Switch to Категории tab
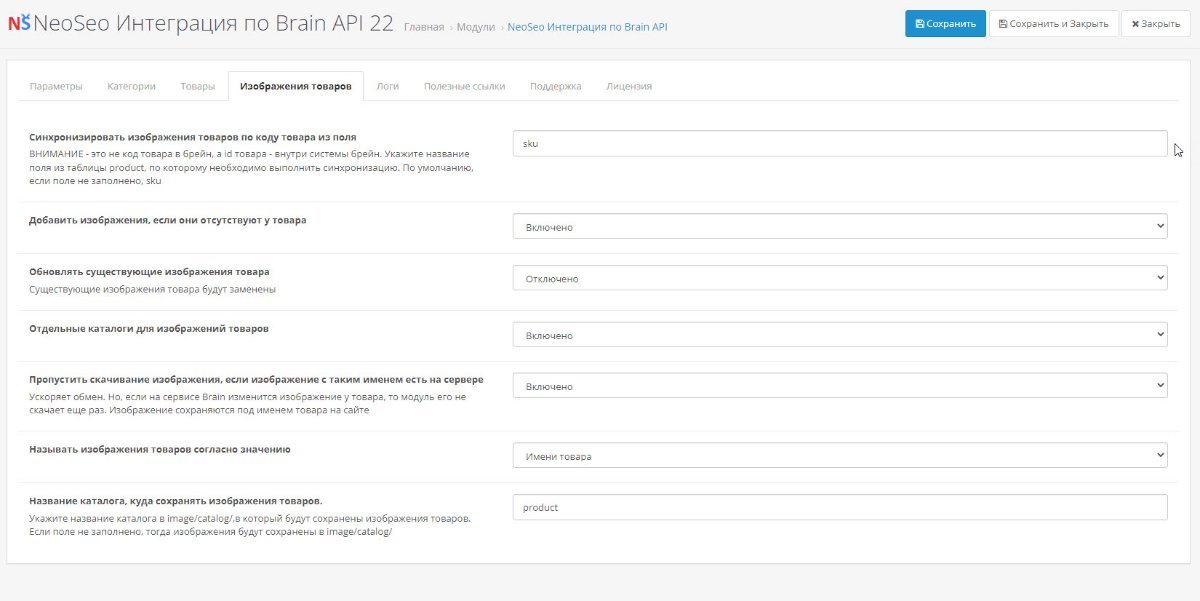This screenshot has width=1200, height=601. [x=132, y=86]
